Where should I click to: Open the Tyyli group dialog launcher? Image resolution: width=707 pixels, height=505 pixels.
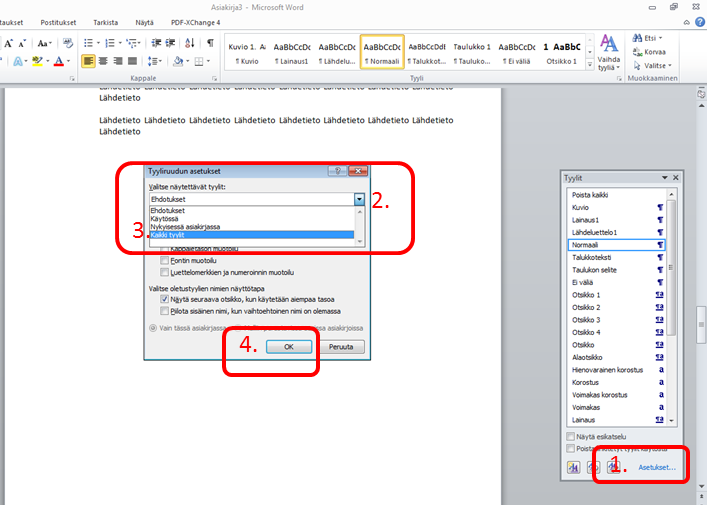pyautogui.click(x=620, y=78)
